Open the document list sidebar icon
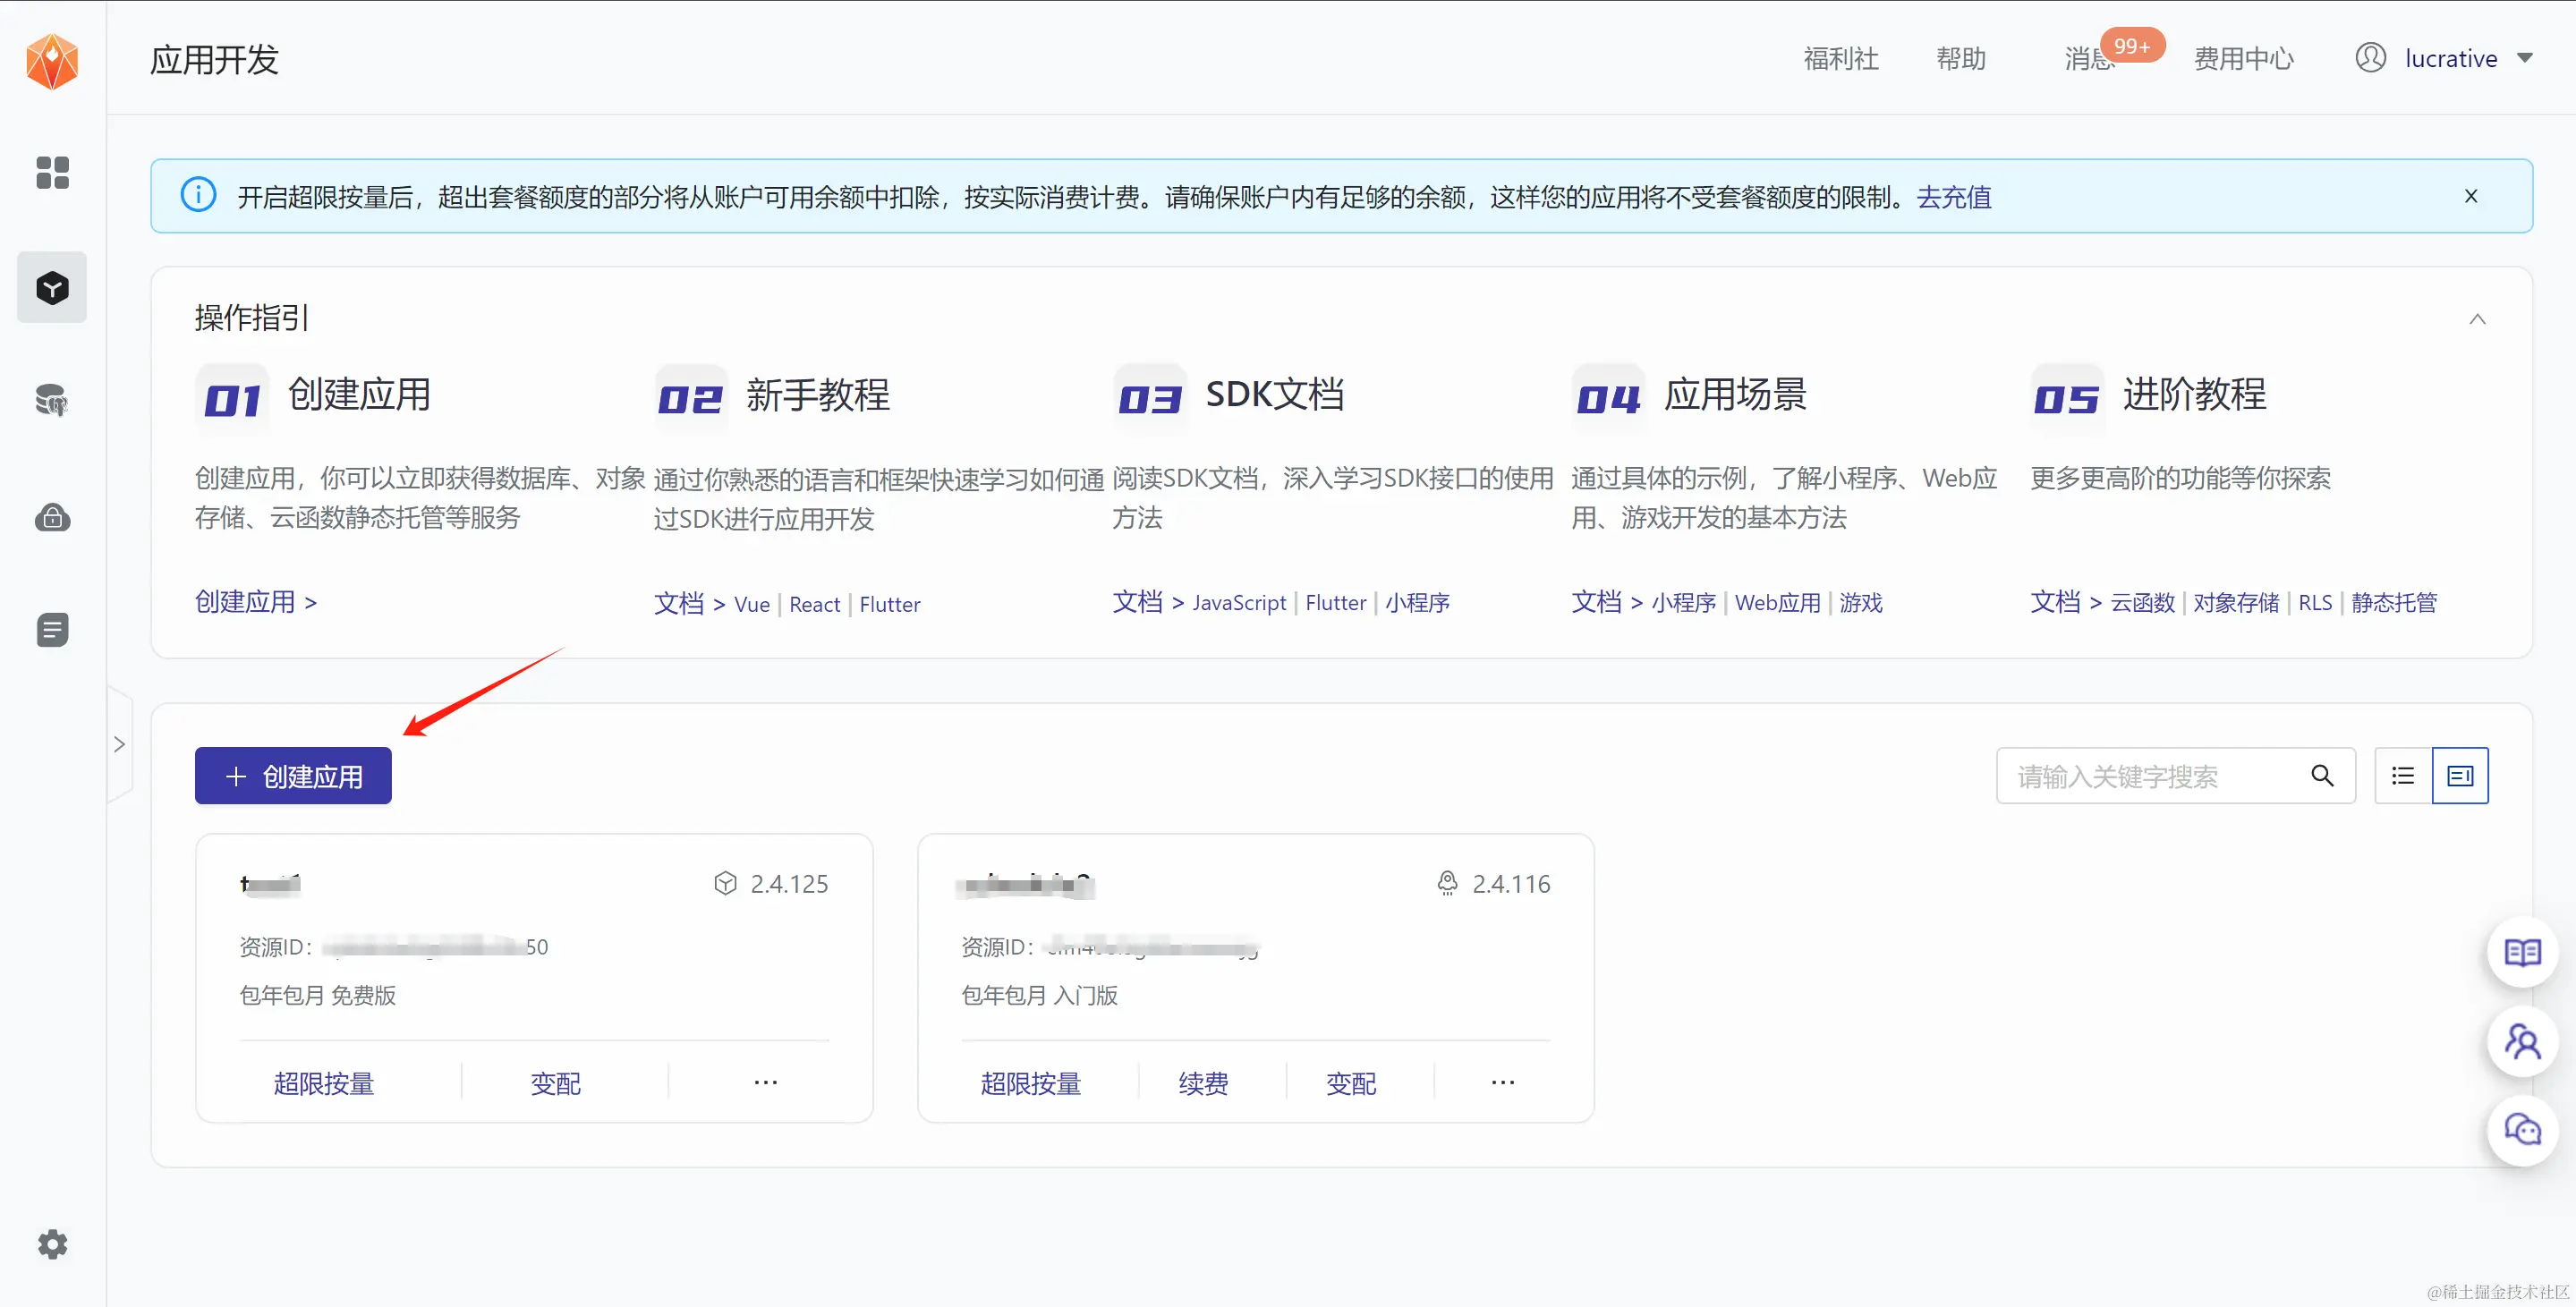 pos(52,630)
